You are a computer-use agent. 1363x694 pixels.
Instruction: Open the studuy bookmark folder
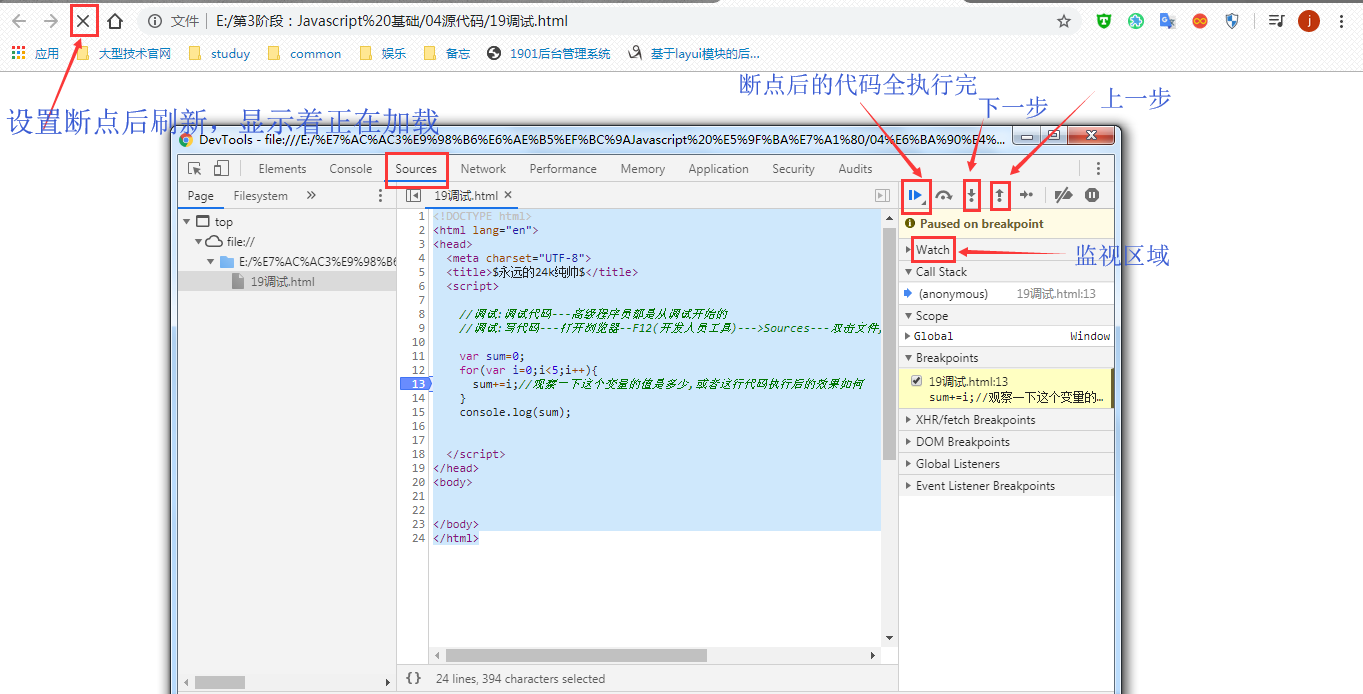pos(219,54)
